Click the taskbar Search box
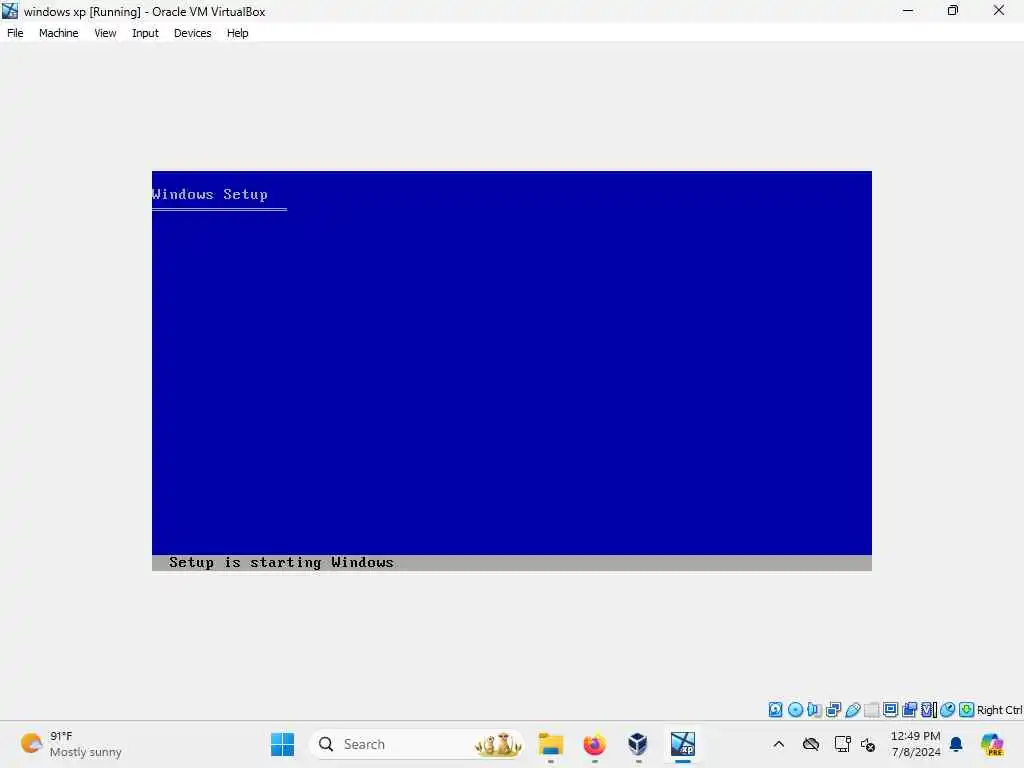1024x768 pixels. point(417,744)
